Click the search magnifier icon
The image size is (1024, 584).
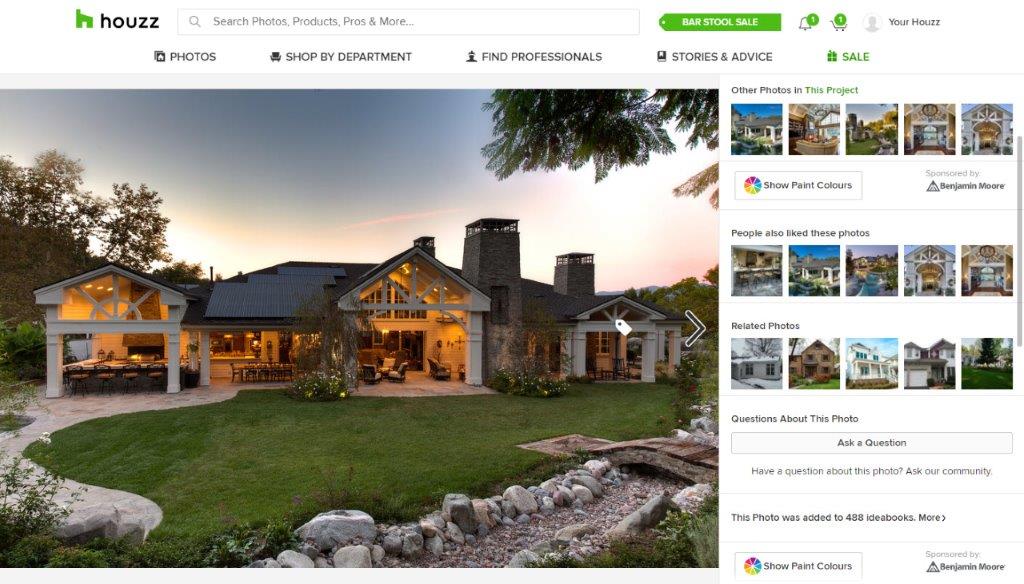(x=195, y=22)
